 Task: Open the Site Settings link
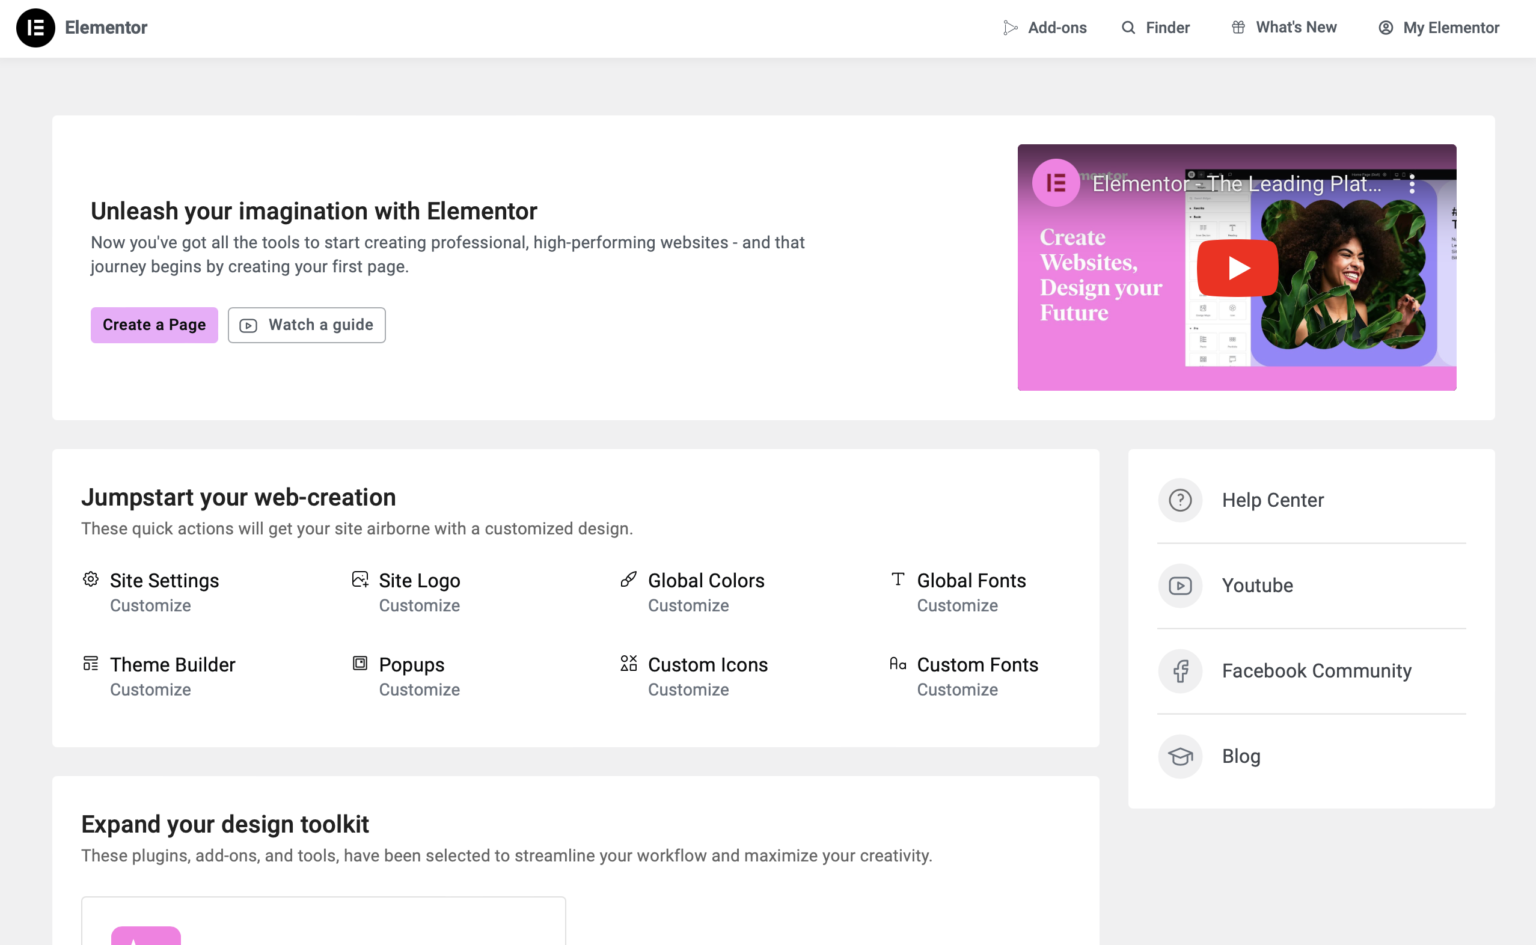164,581
